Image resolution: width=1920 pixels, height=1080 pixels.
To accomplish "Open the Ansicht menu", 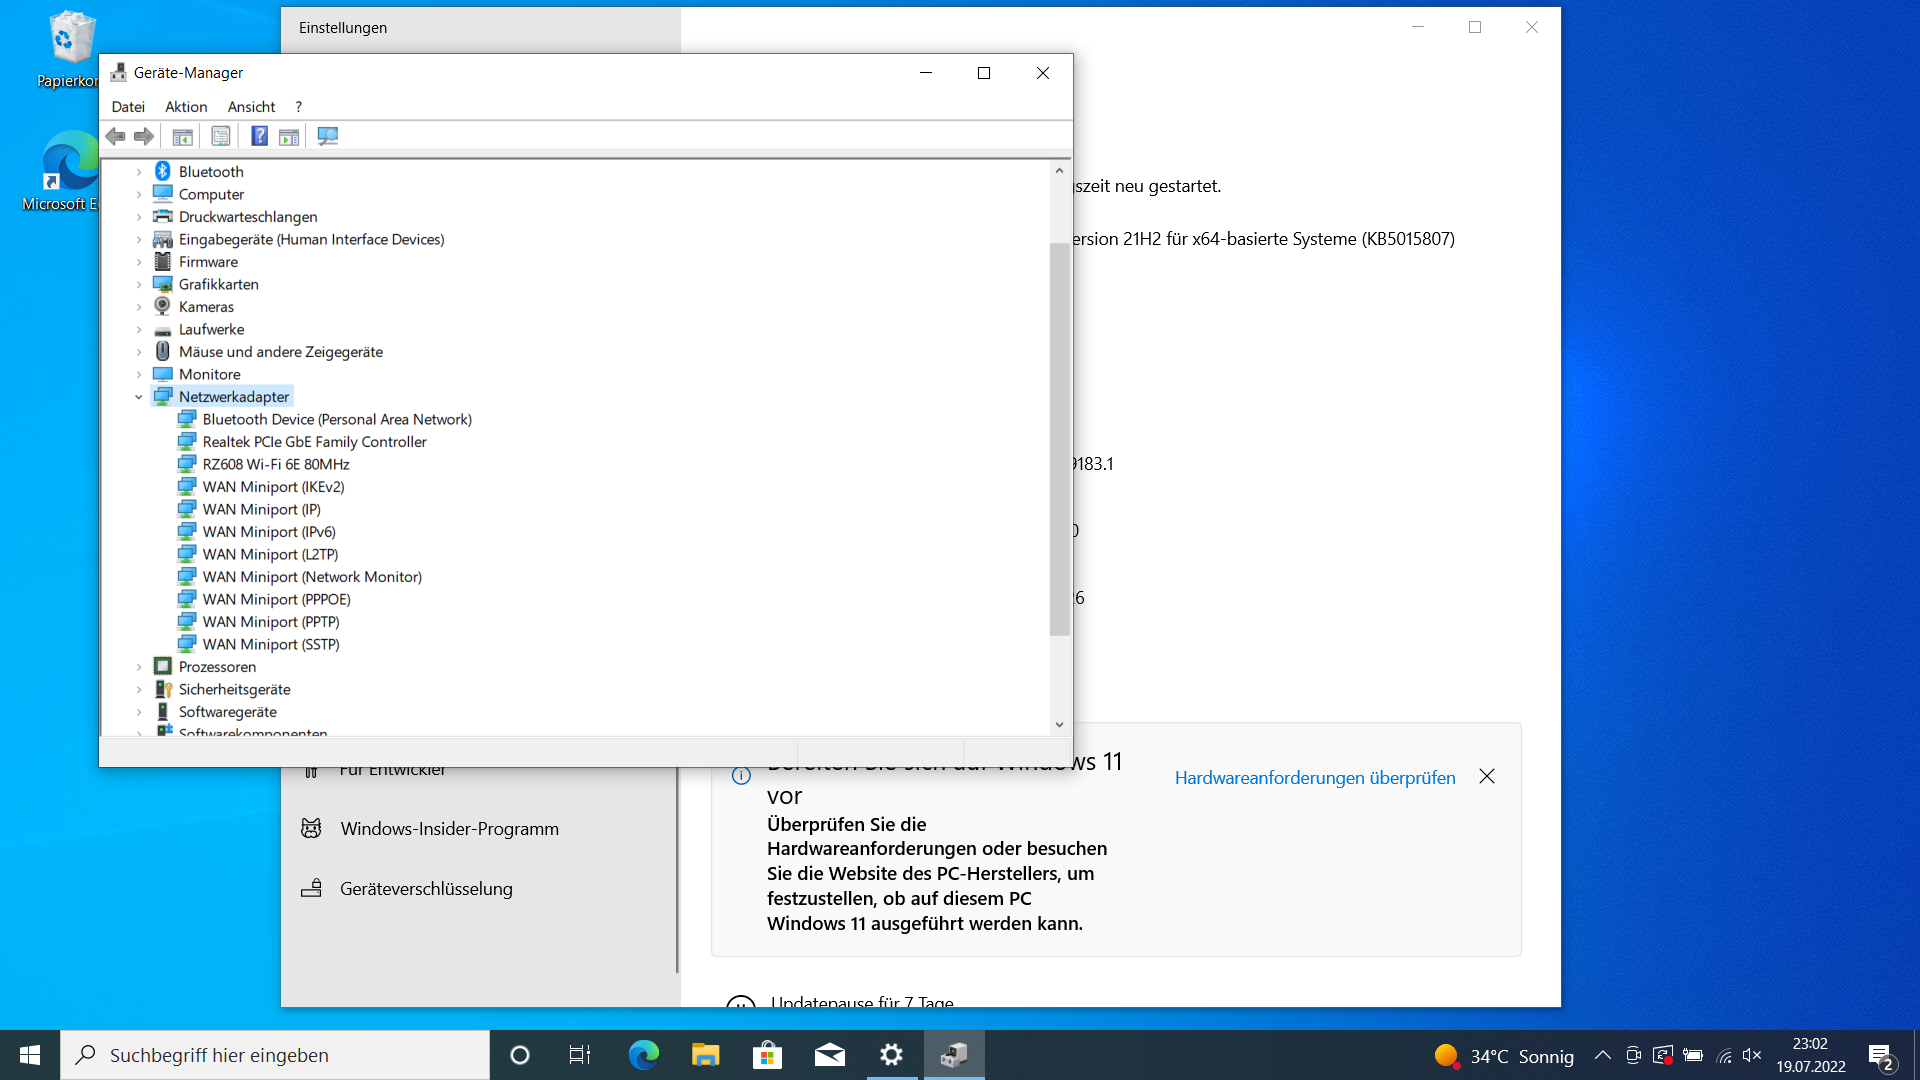I will point(251,106).
